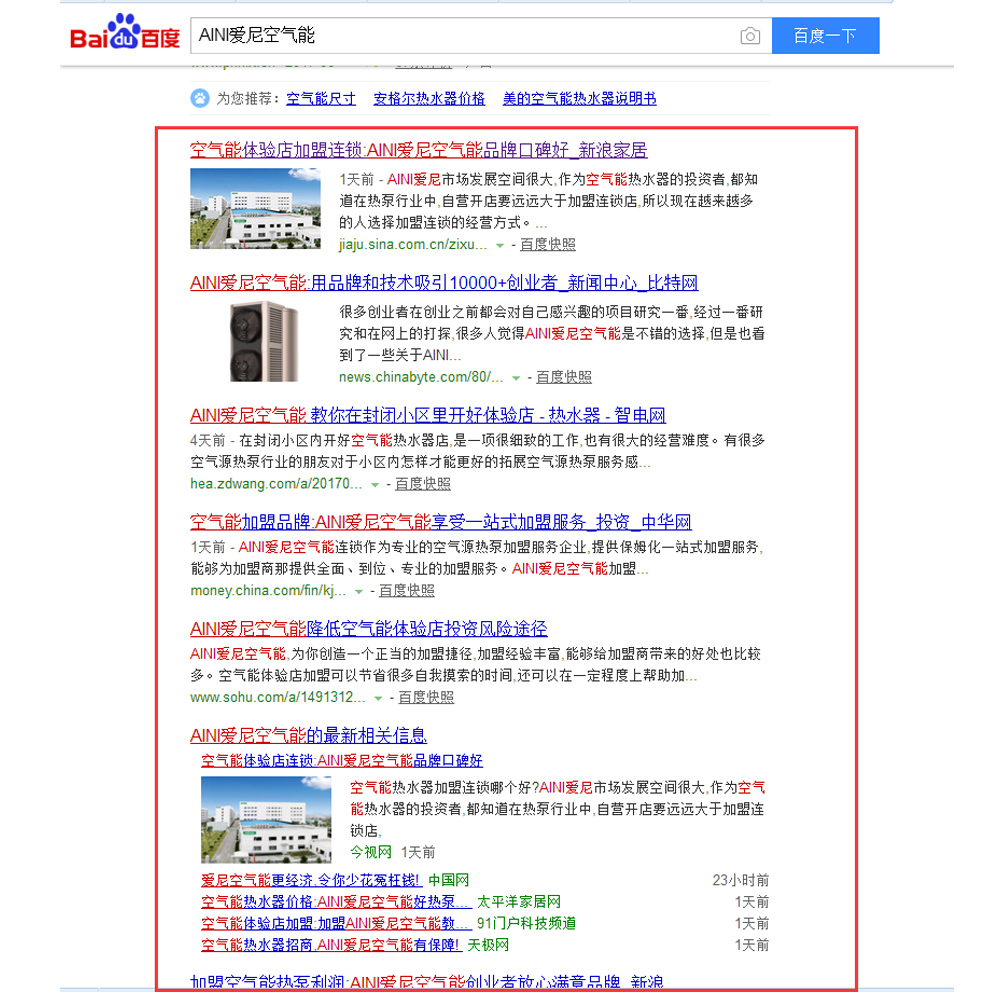This screenshot has height=1000, width=1000.
Task: Expand dropdown arrow next to www.sohu.com
Action: [378, 698]
